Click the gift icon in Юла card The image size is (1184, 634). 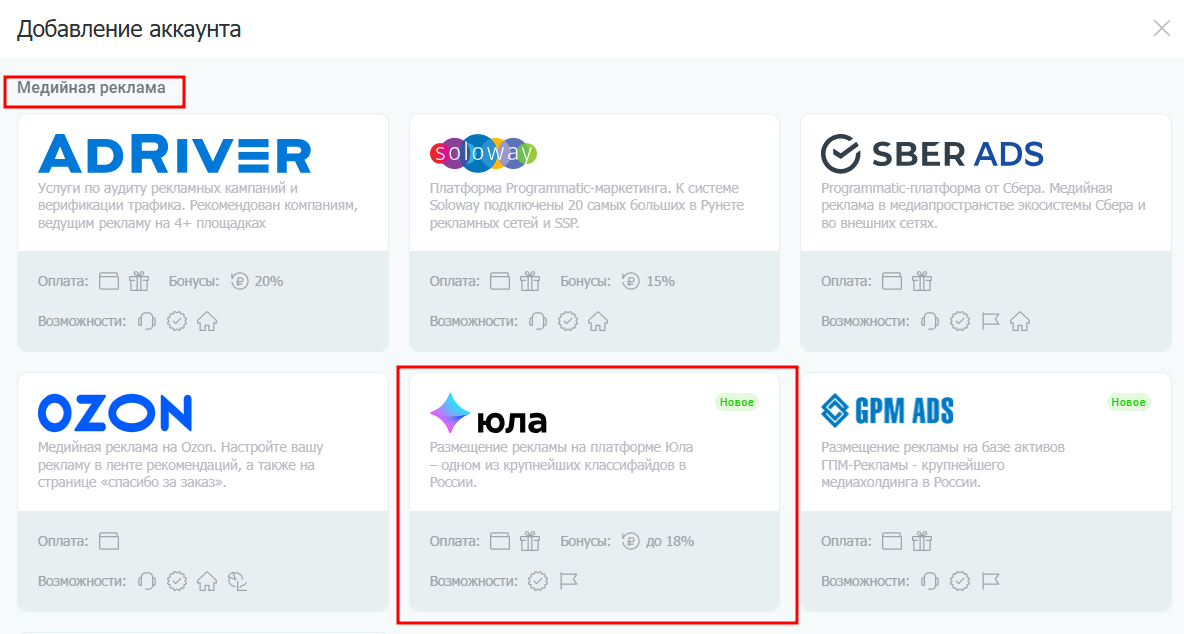click(x=530, y=541)
